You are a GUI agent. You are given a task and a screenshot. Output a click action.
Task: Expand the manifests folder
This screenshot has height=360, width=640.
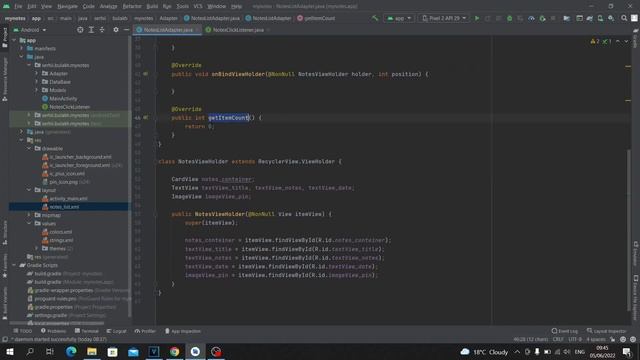pyautogui.click(x=22, y=49)
